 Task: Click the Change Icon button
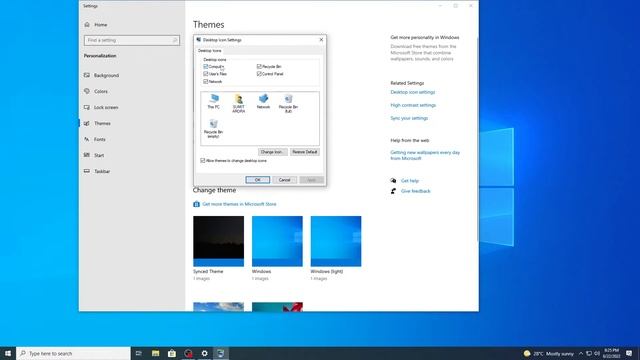point(273,152)
